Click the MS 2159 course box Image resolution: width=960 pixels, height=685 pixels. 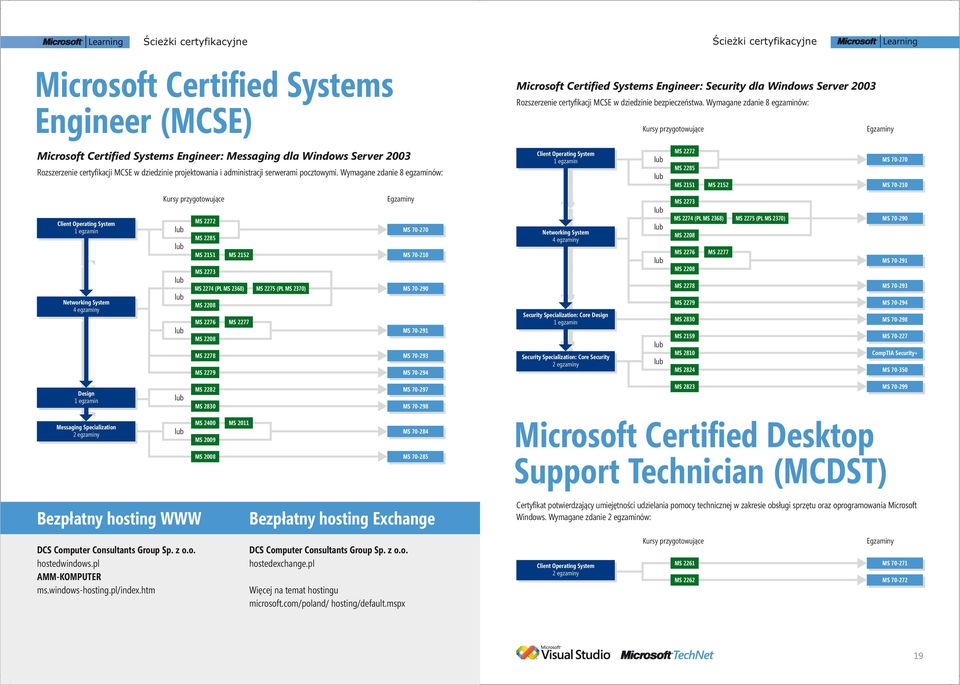[x=684, y=336]
